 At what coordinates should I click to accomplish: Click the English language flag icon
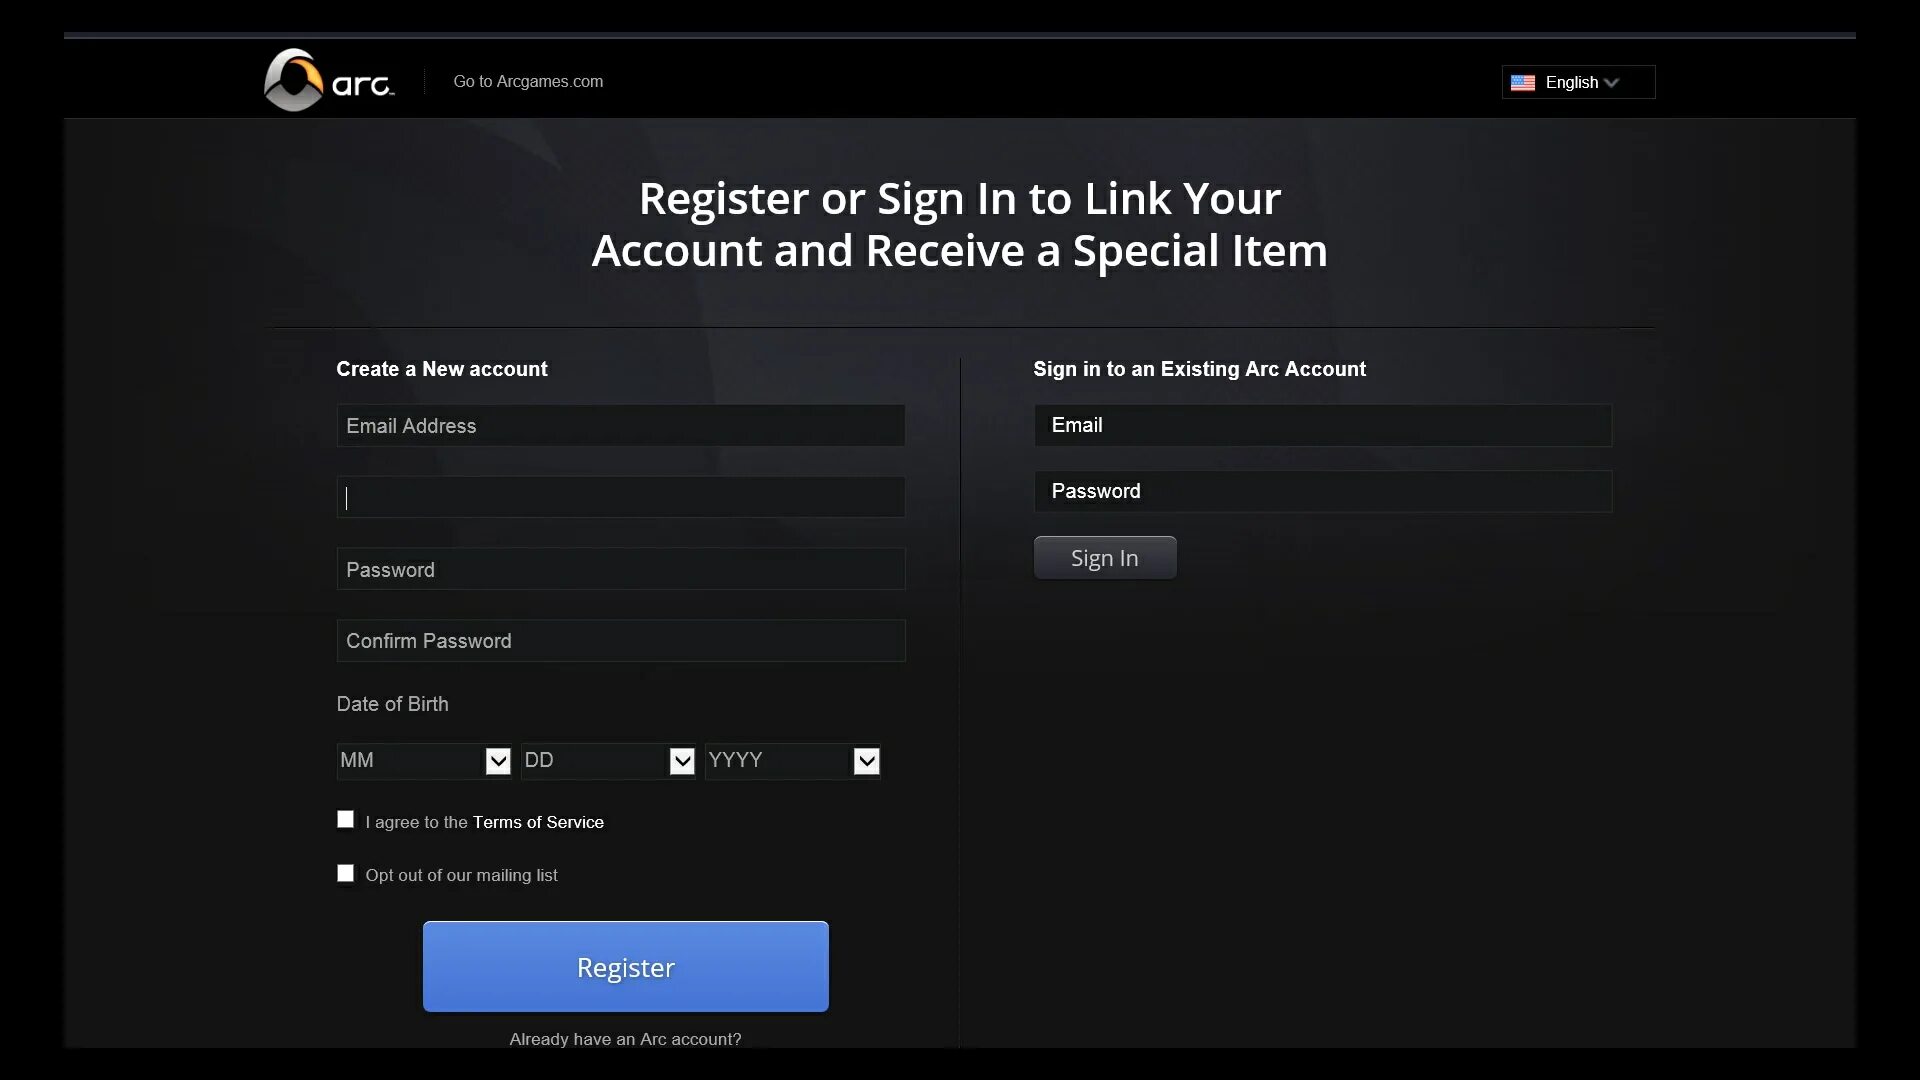click(x=1522, y=82)
